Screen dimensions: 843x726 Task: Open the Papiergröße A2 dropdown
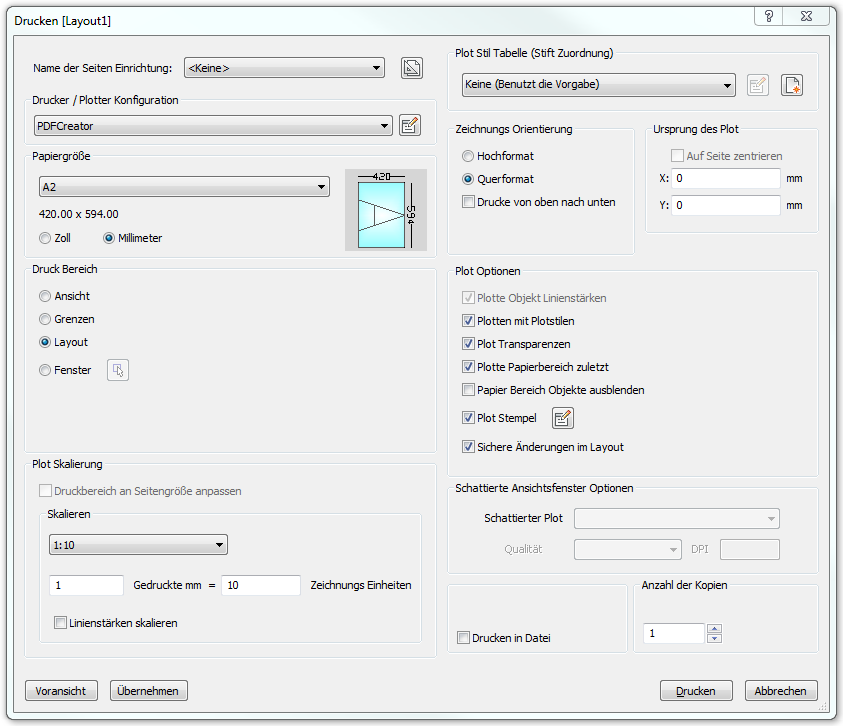point(184,187)
